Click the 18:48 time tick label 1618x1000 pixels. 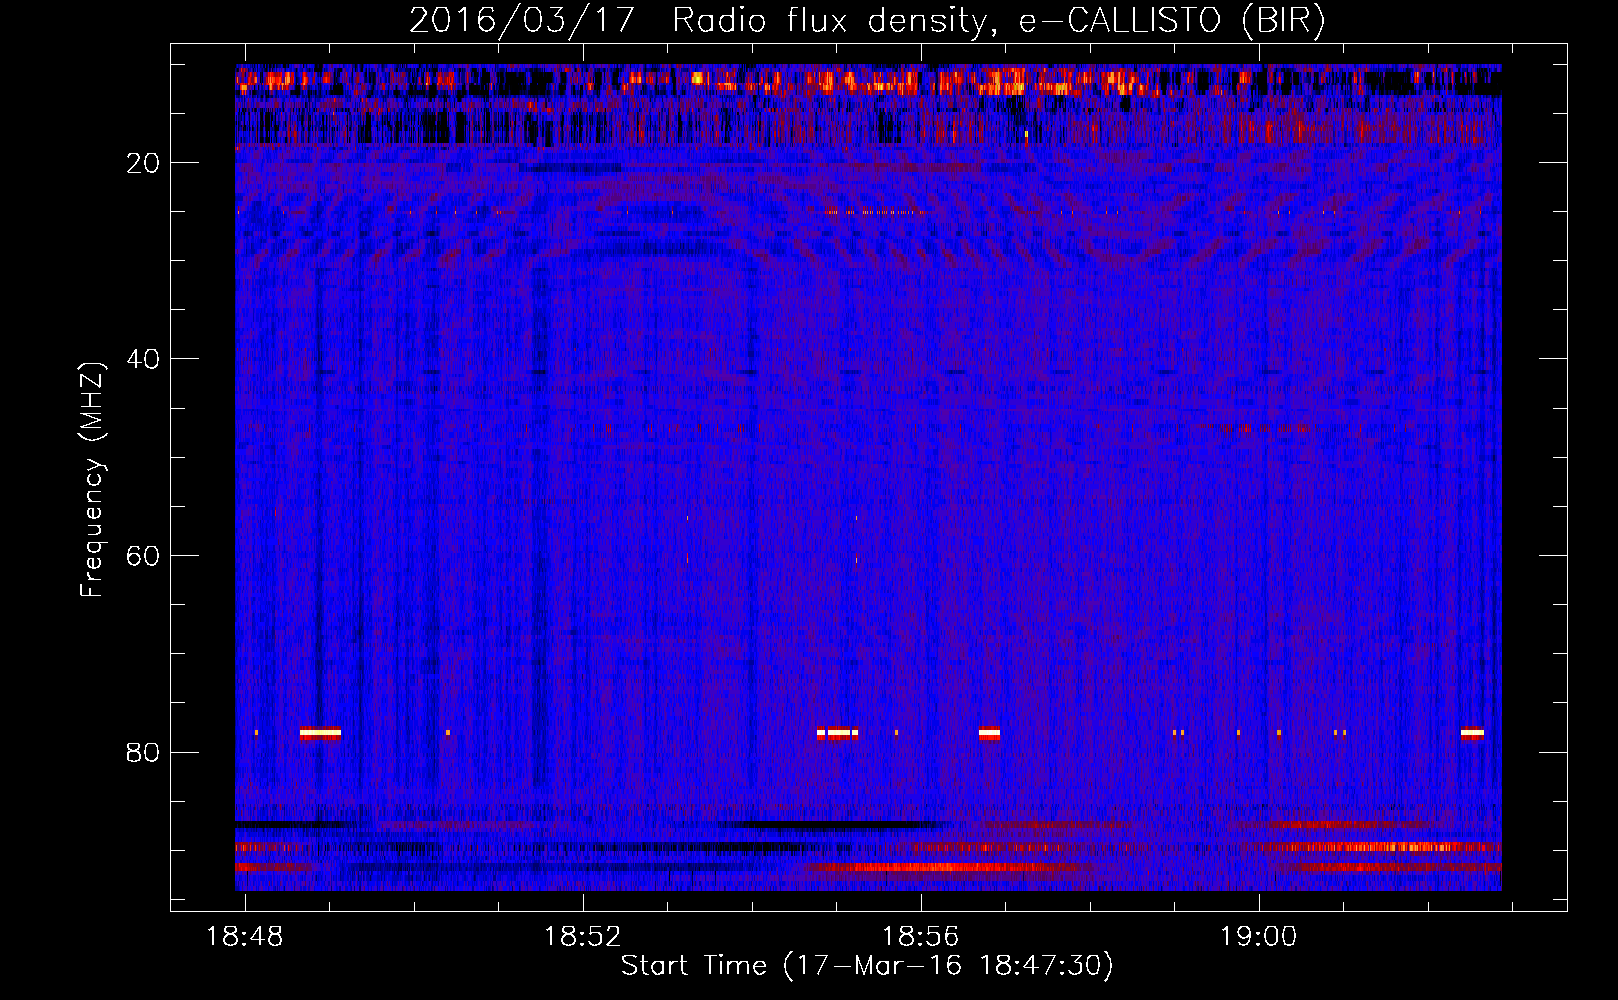pyautogui.click(x=244, y=937)
